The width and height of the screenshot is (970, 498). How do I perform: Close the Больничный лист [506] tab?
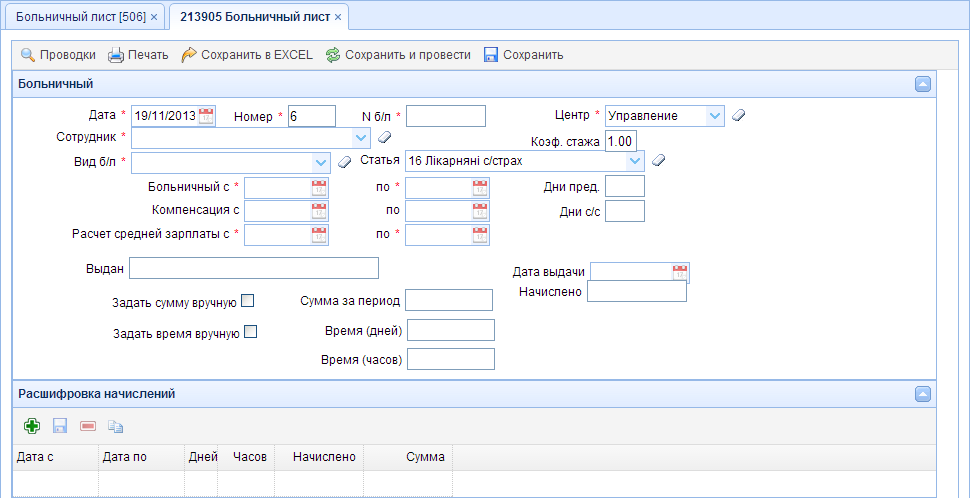point(154,17)
